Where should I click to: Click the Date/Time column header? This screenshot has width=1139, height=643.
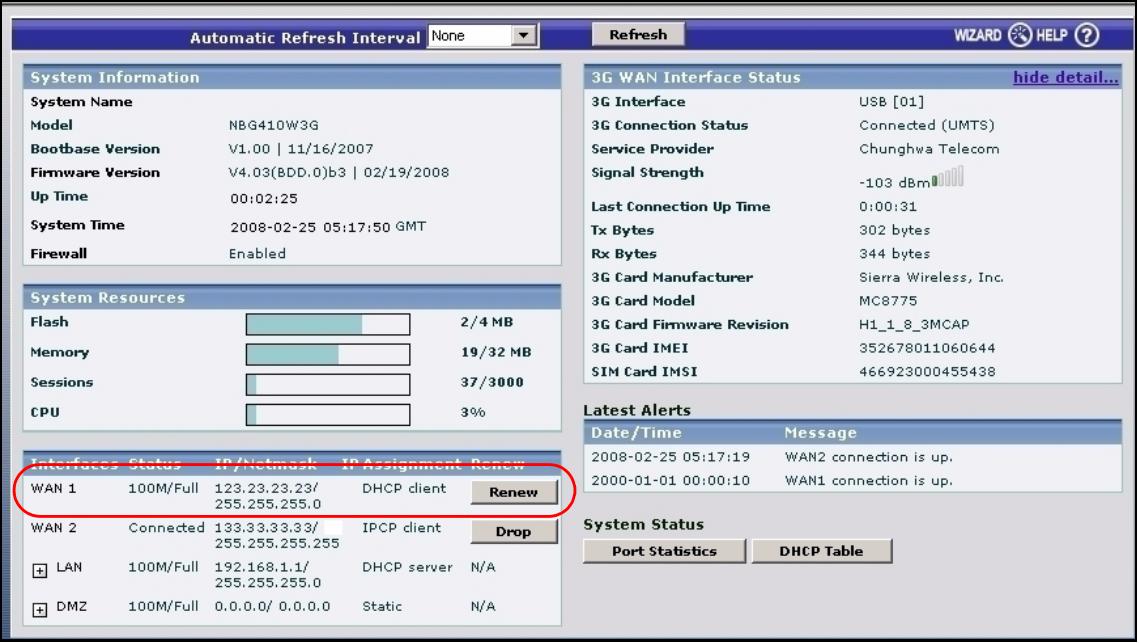[x=636, y=433]
